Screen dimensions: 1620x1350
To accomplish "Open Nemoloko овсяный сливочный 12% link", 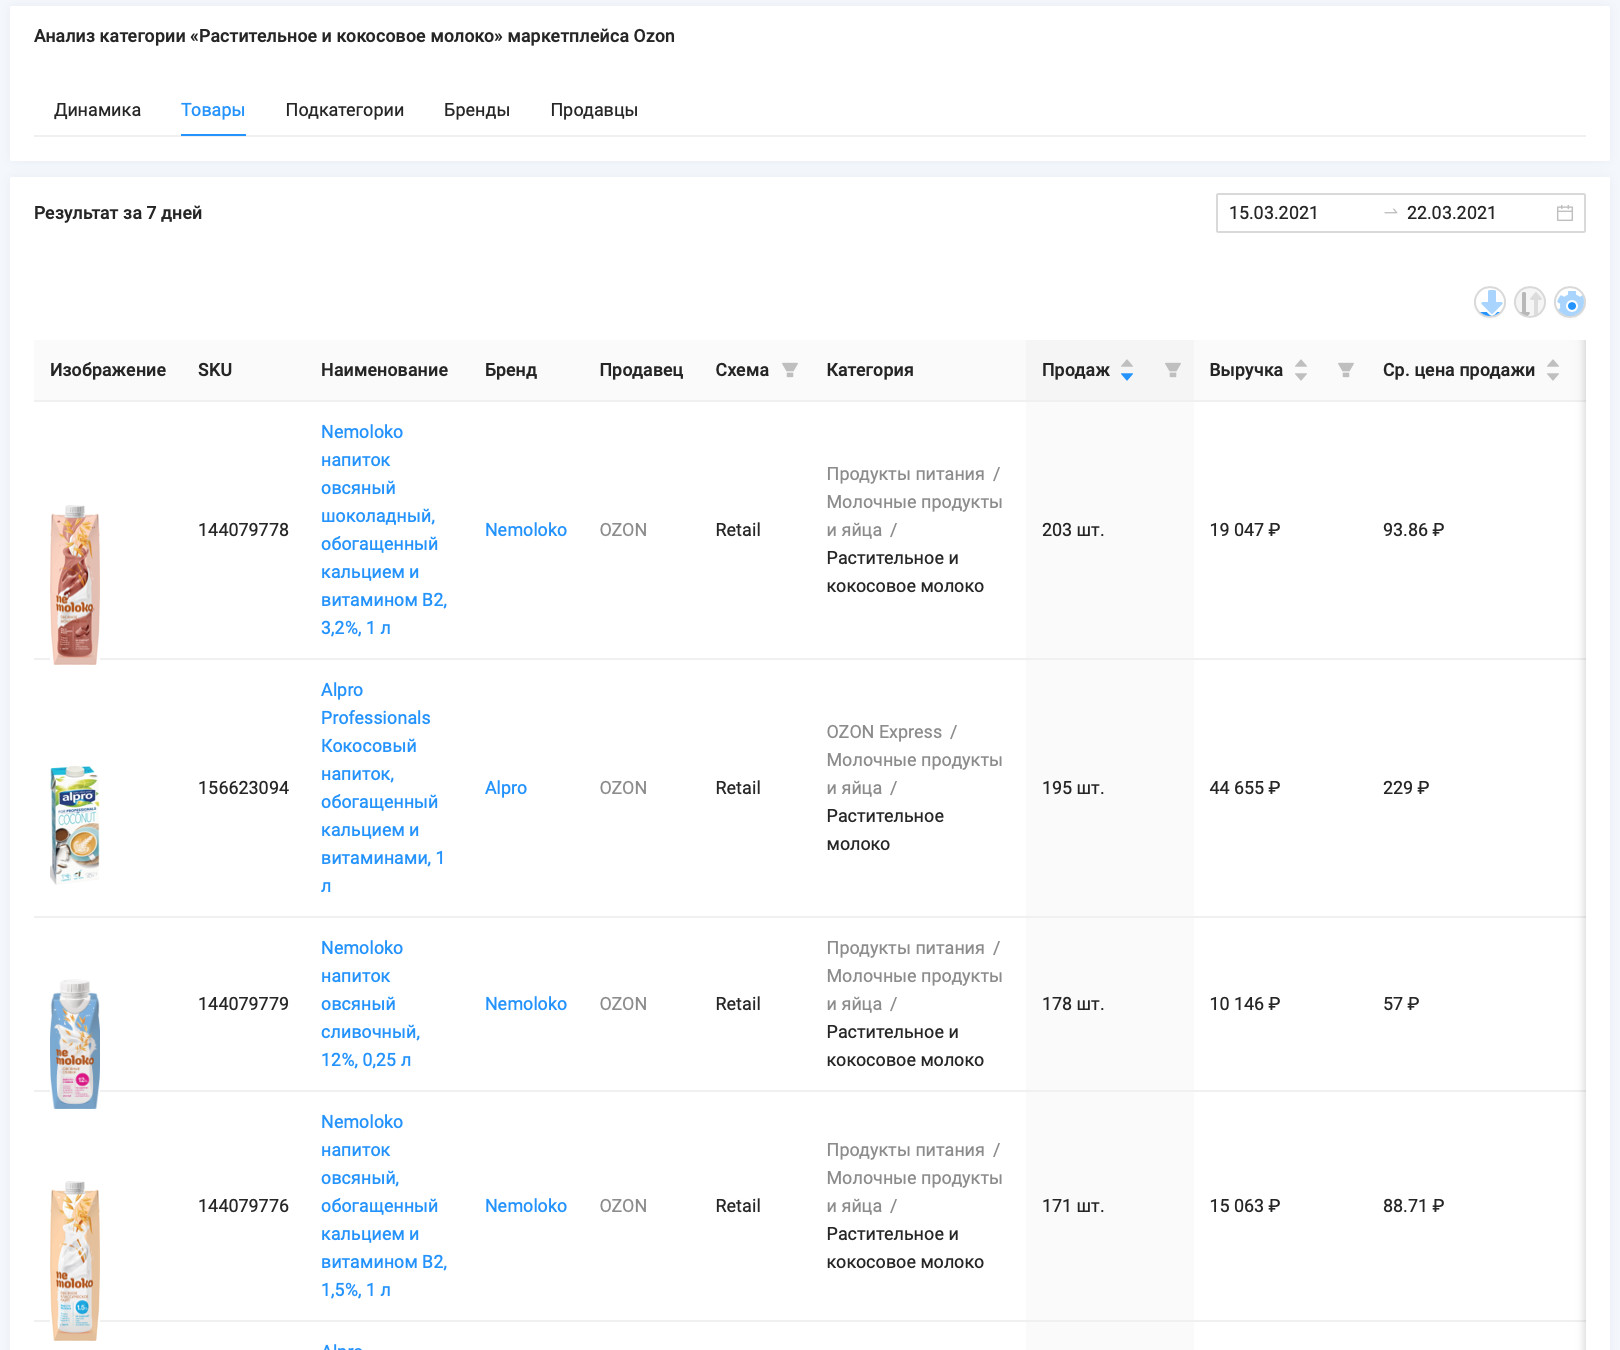I will [x=371, y=1004].
